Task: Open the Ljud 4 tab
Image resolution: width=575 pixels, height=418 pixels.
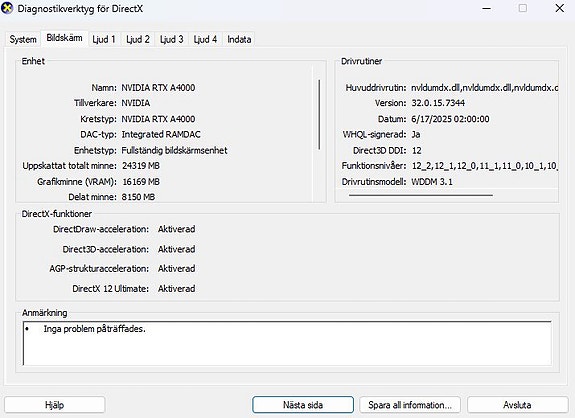Action: pos(205,39)
